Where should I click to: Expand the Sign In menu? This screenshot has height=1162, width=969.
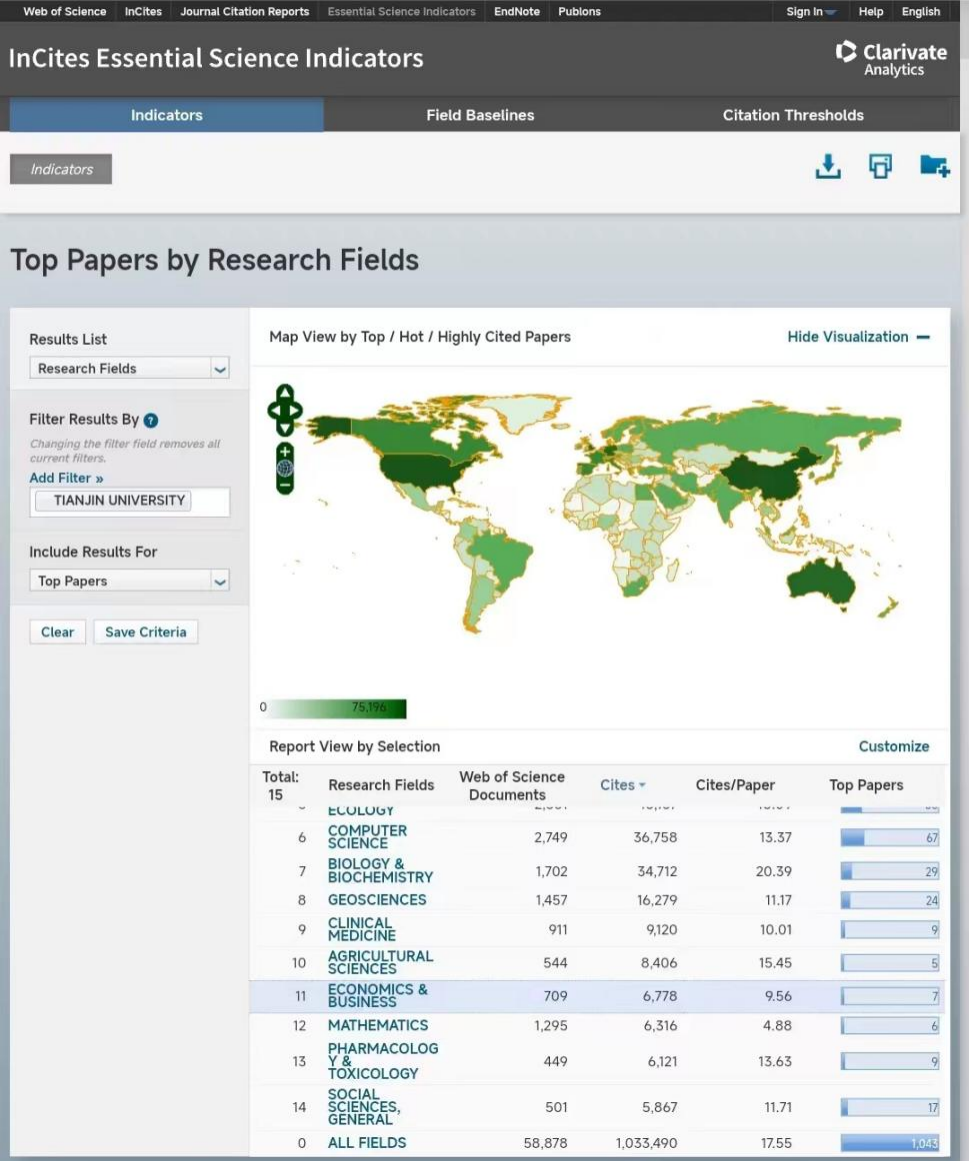tap(810, 12)
